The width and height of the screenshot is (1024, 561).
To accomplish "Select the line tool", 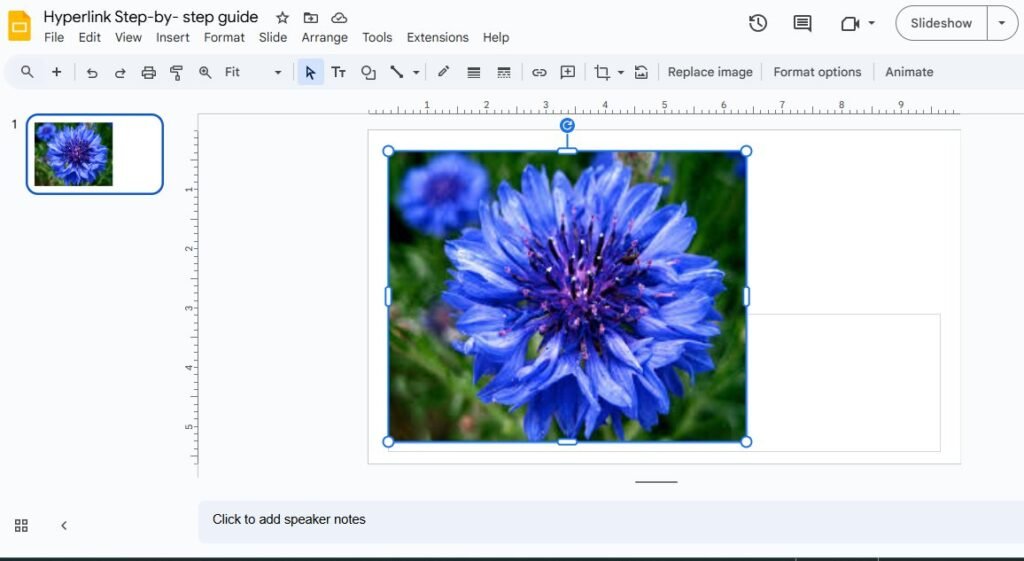I will pyautogui.click(x=396, y=72).
